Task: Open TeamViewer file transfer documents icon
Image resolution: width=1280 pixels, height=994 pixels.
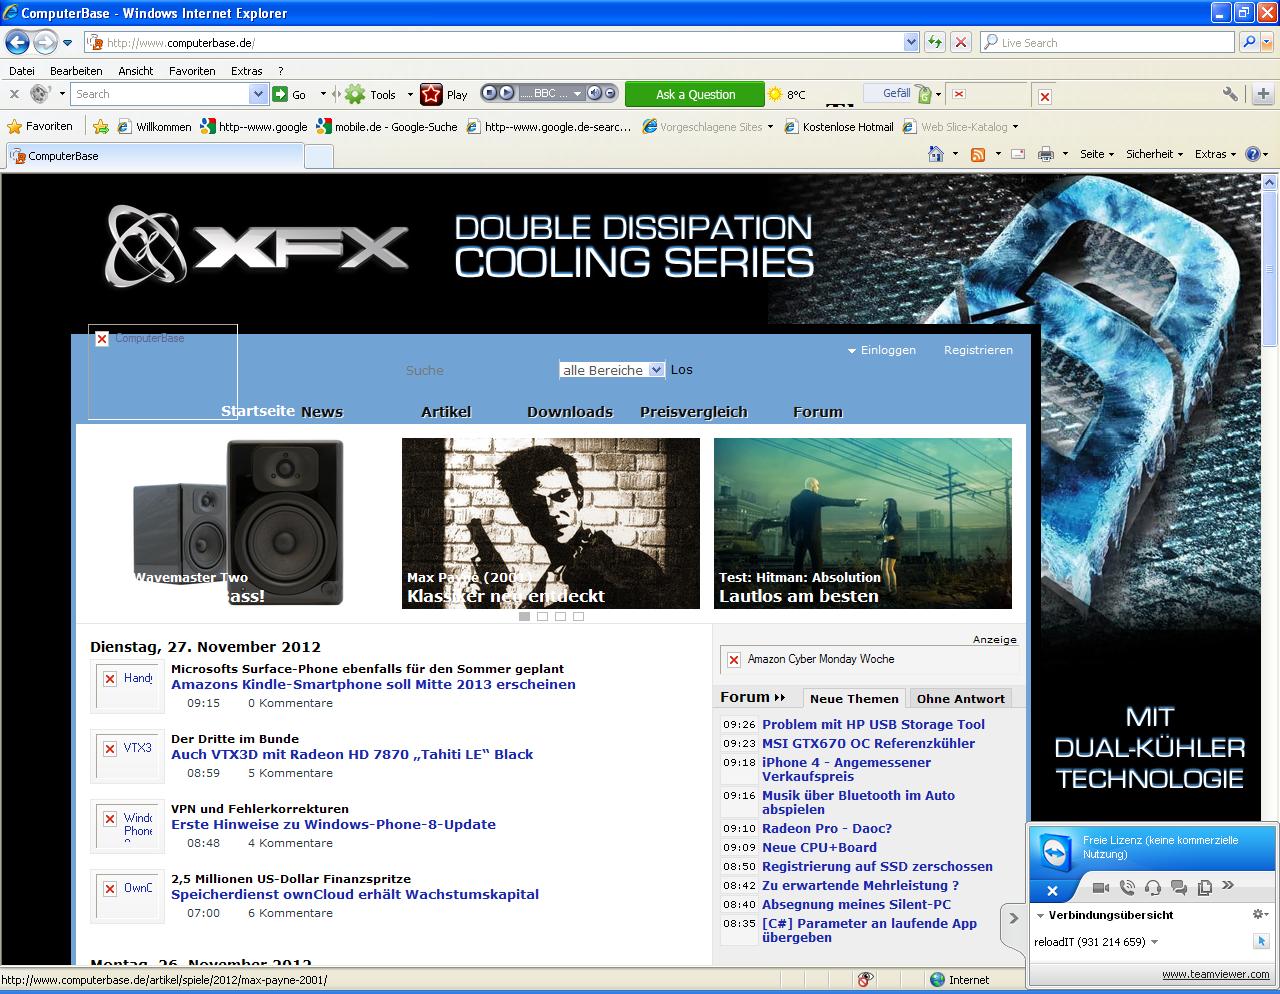Action: [1205, 887]
